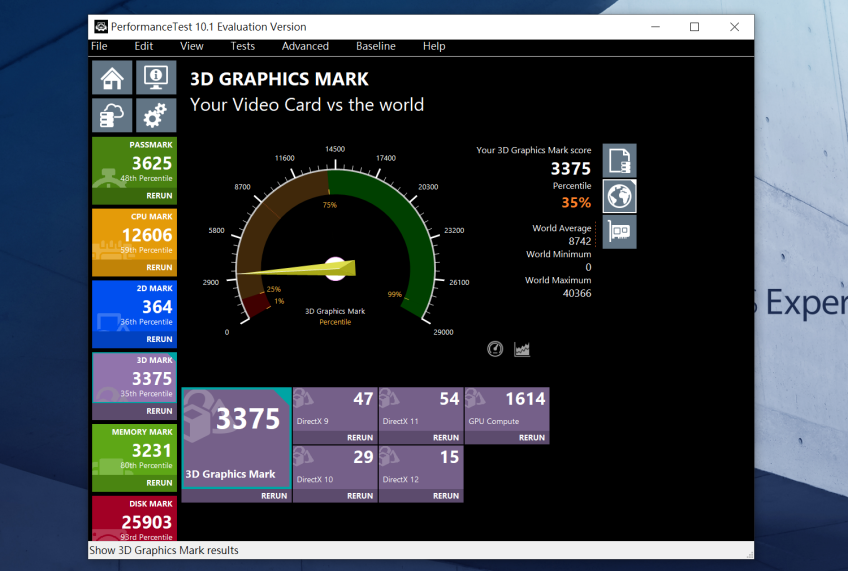The height and width of the screenshot is (571, 848).
Task: Rerun the DirectX 10 test
Action: tap(360, 496)
